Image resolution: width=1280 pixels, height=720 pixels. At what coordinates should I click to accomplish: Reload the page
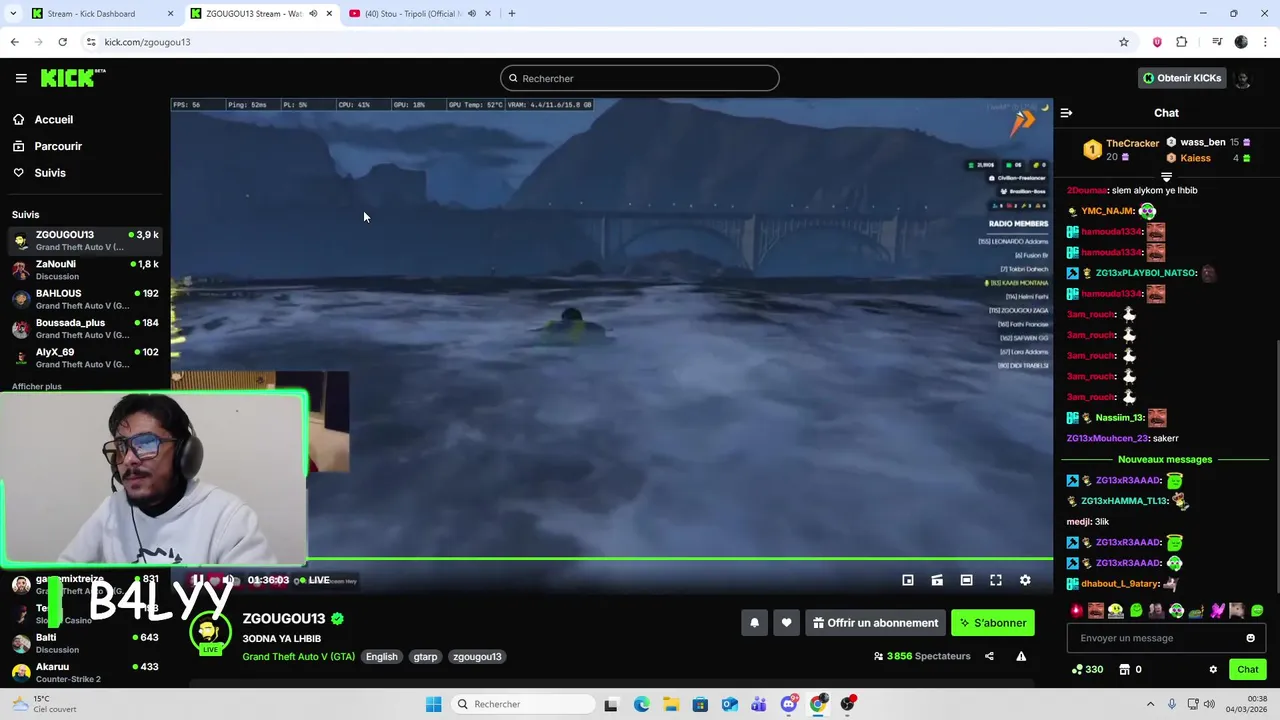point(62,42)
